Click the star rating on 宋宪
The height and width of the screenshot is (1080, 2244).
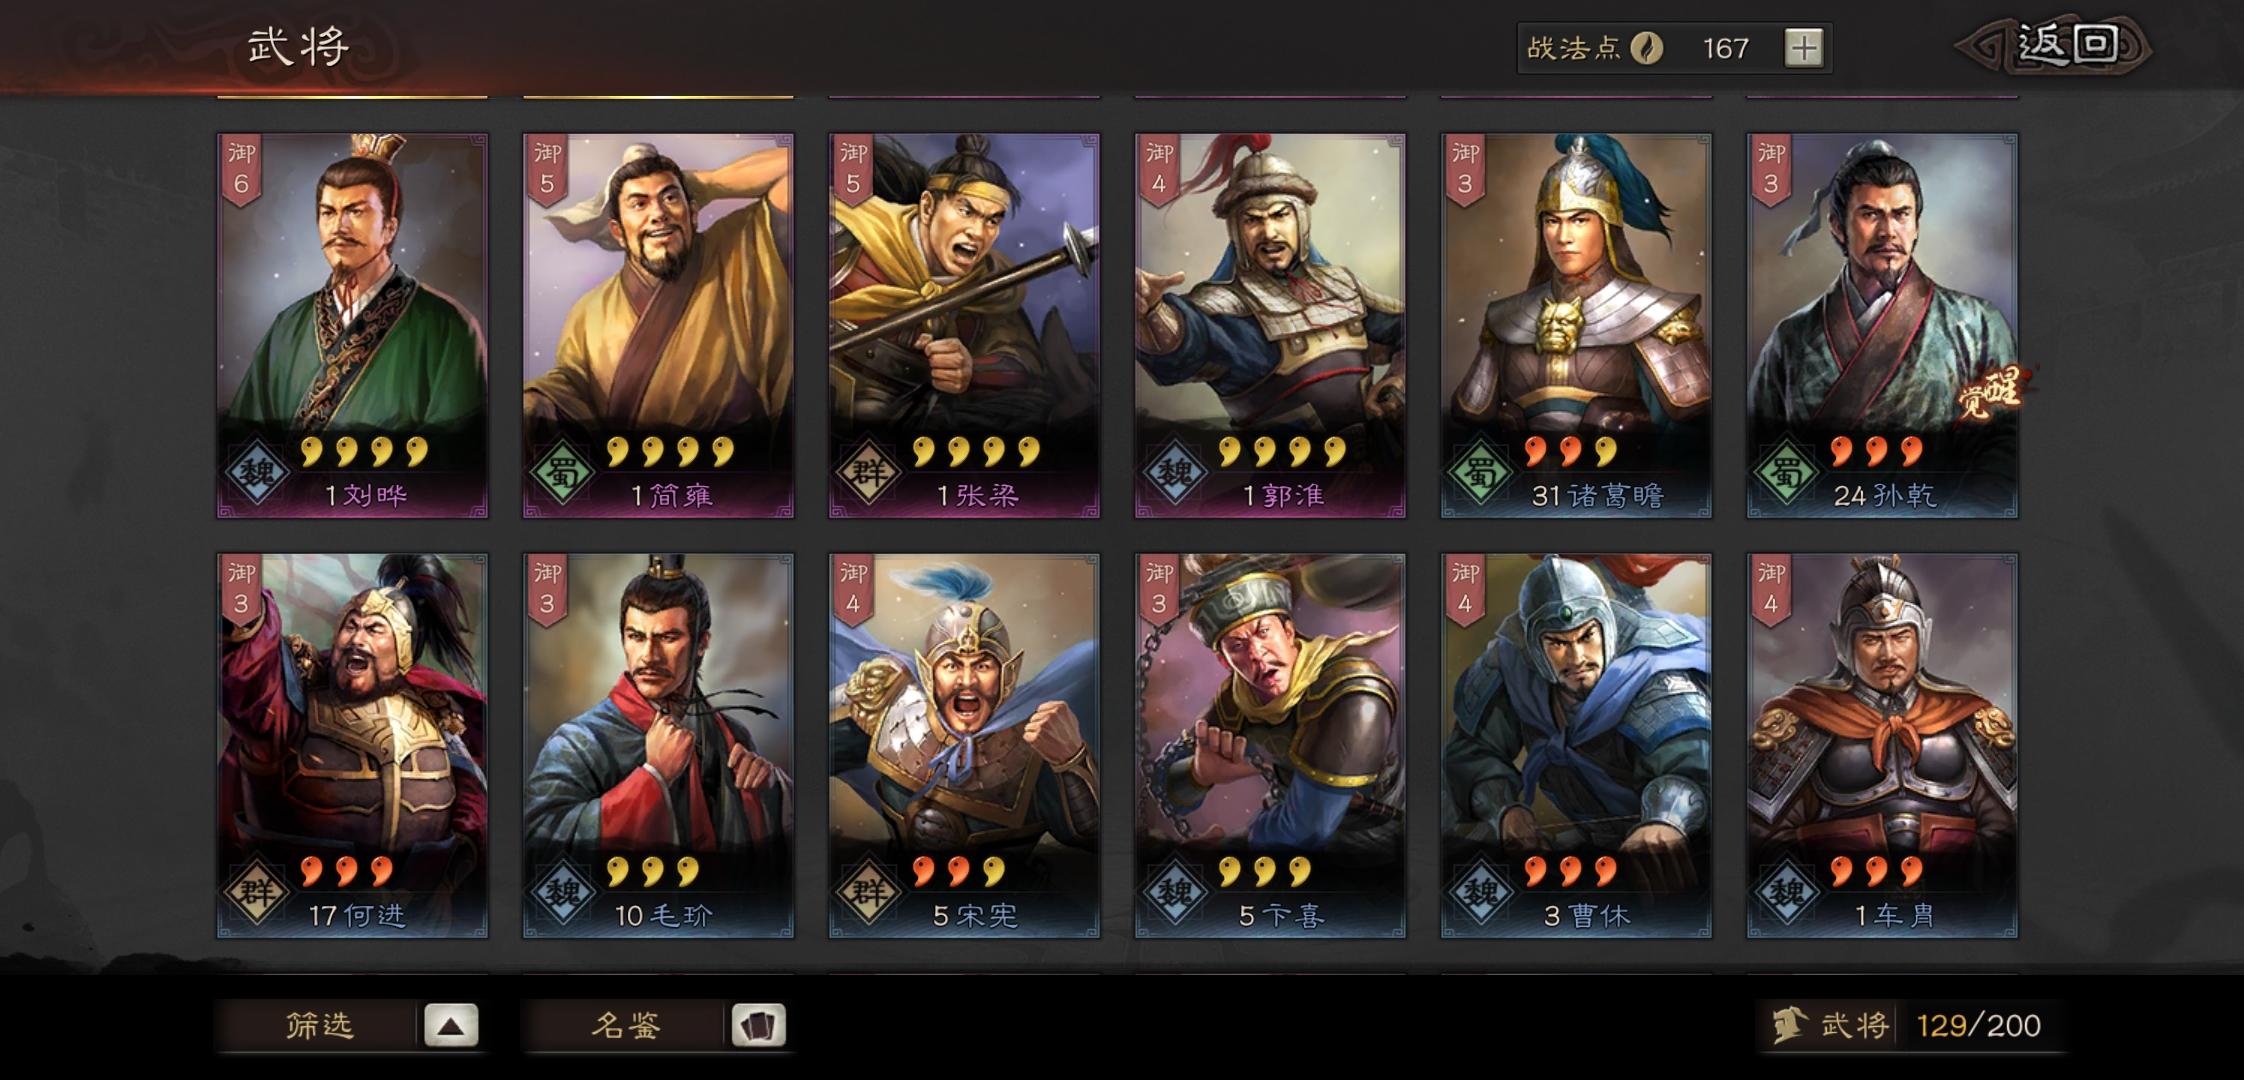pyautogui.click(x=958, y=872)
